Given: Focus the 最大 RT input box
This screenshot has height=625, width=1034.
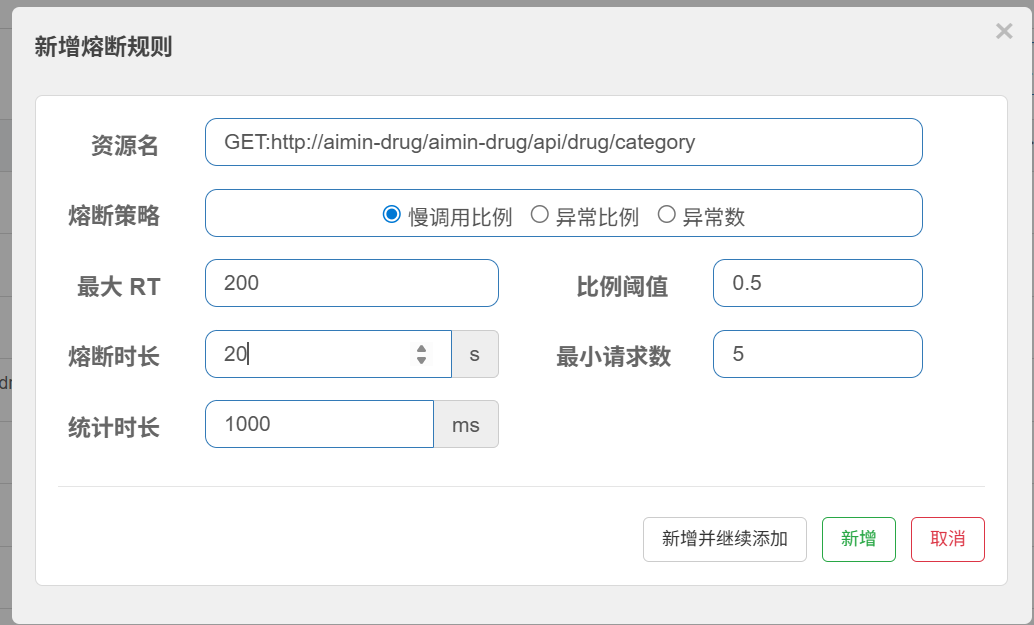Looking at the screenshot, I should coord(351,283).
